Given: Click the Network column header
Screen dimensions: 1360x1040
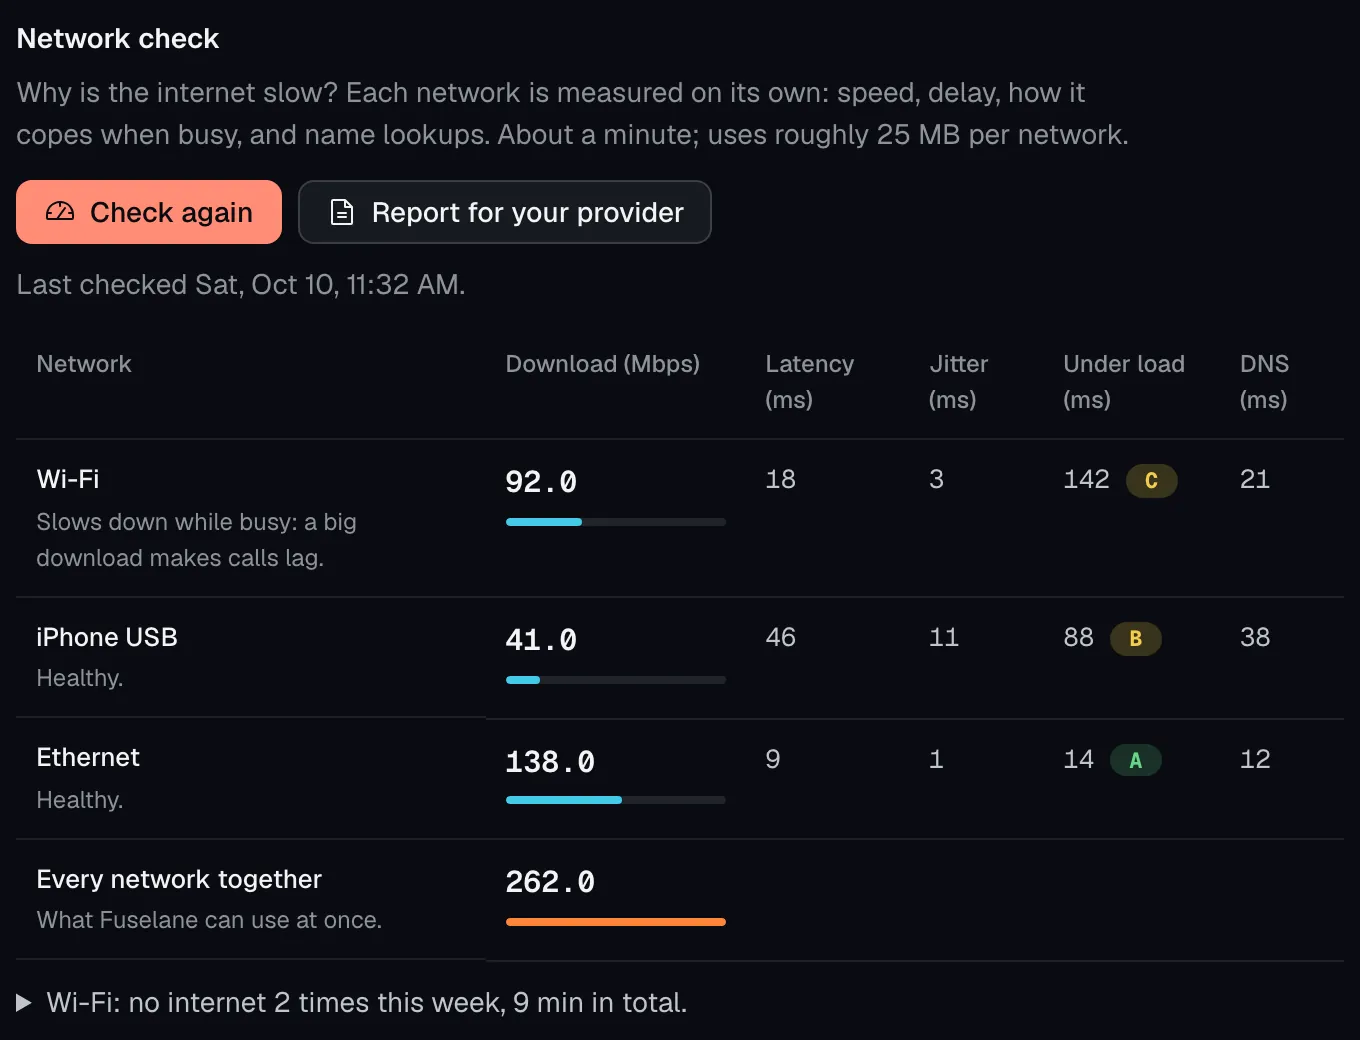Looking at the screenshot, I should click(84, 364).
